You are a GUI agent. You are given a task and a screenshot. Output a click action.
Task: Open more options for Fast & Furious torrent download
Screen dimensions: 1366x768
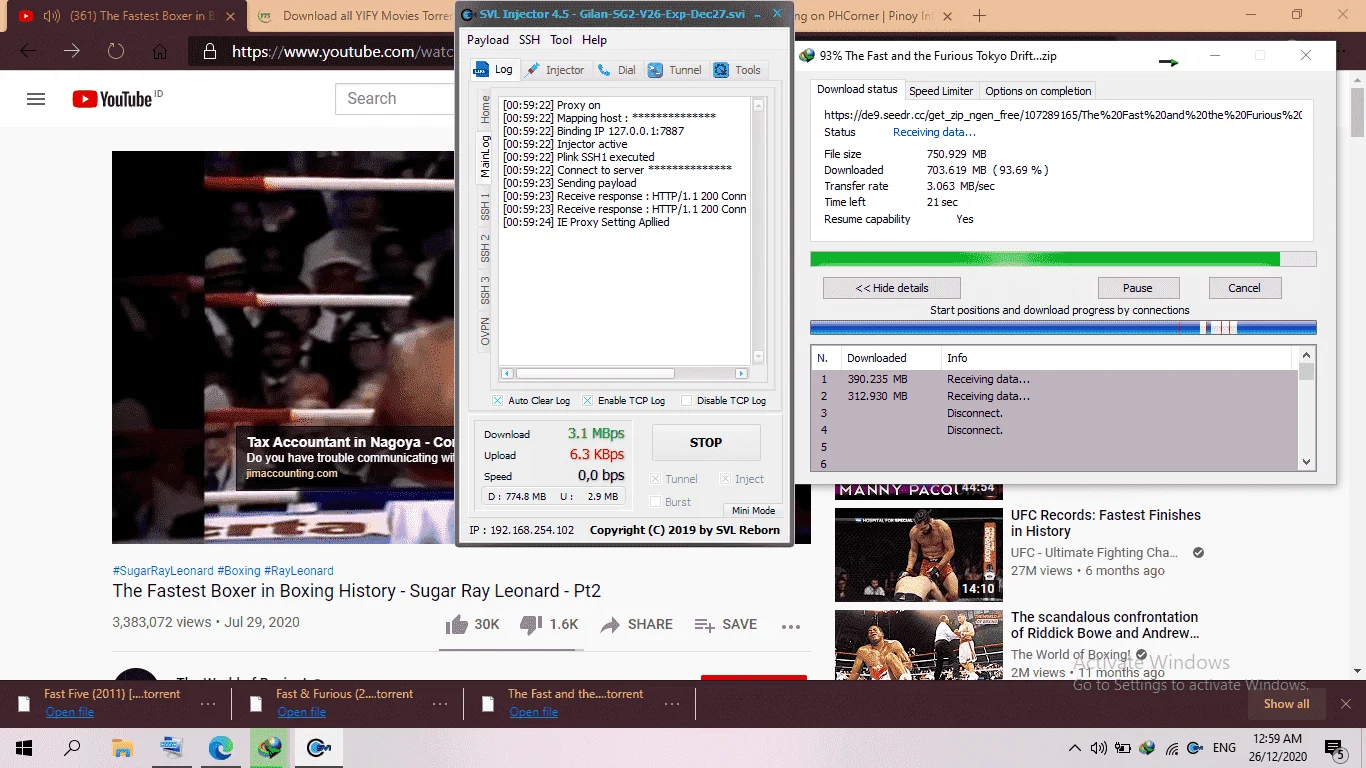(440, 703)
